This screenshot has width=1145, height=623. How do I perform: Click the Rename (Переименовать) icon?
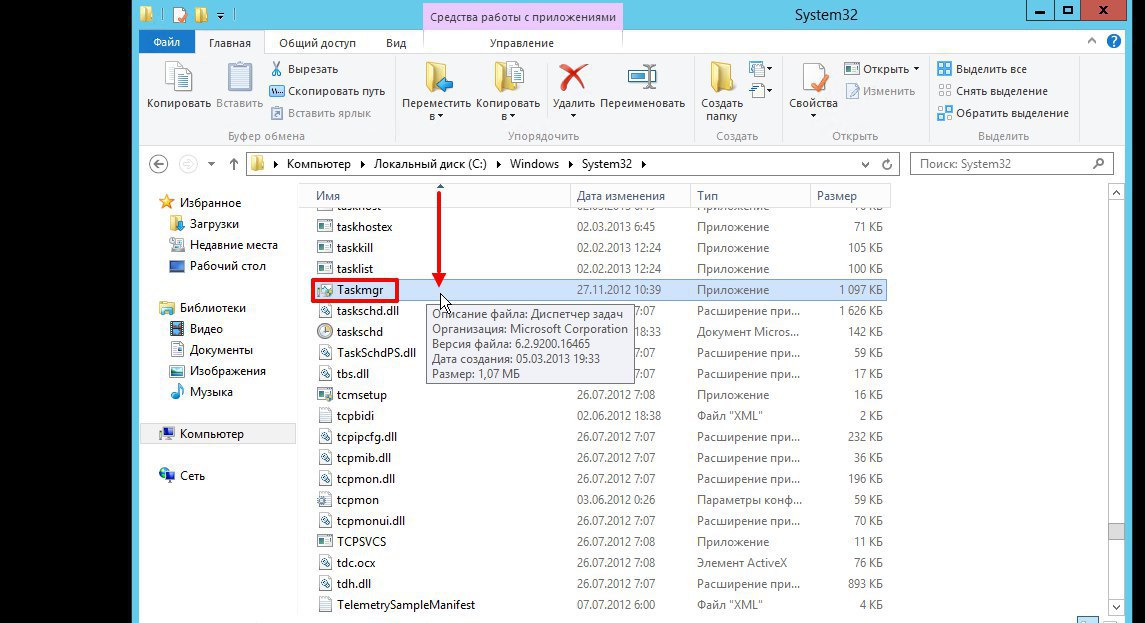pos(642,78)
